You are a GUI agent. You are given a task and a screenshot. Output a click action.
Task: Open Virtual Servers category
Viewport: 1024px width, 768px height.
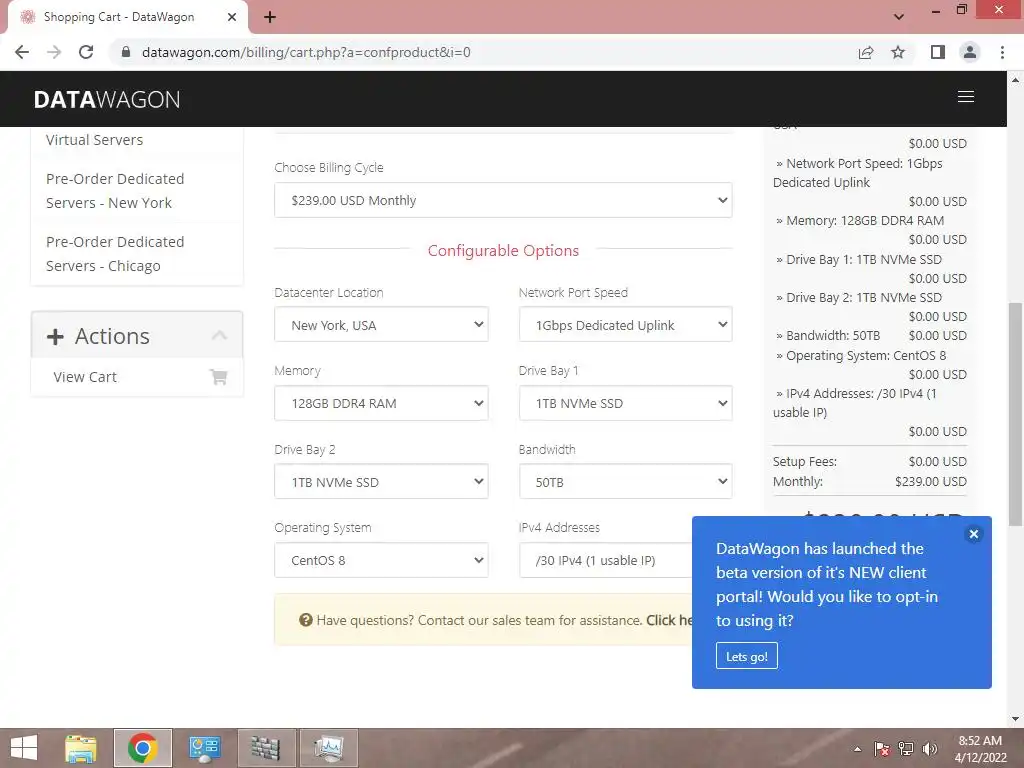[94, 140]
